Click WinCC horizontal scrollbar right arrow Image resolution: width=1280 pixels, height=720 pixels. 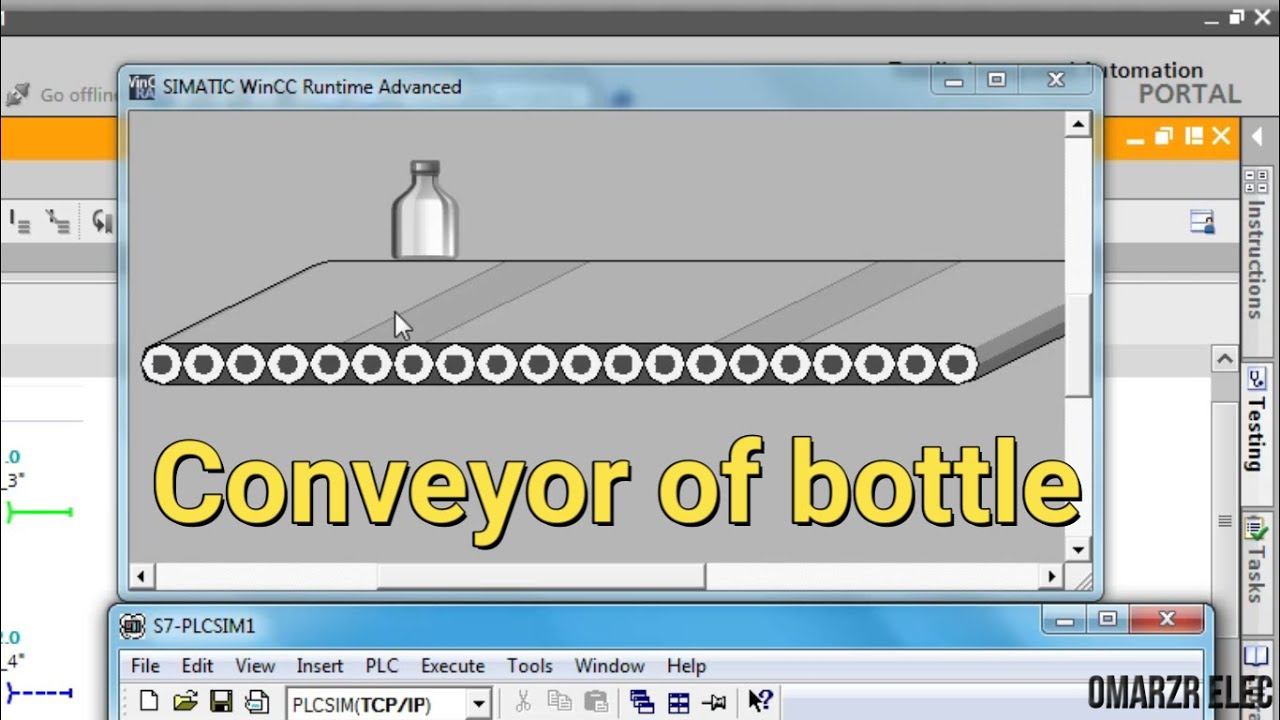tap(1051, 576)
